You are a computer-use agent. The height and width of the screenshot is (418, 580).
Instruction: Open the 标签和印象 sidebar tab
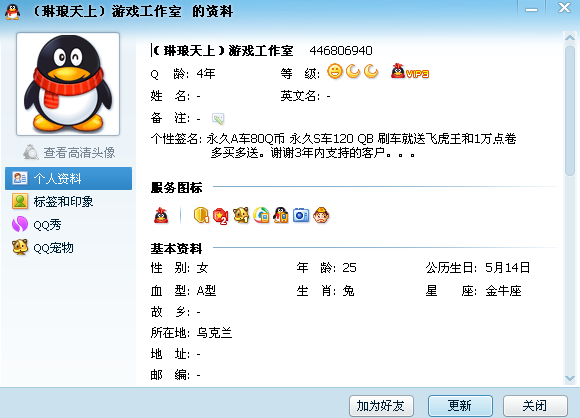[53, 201]
